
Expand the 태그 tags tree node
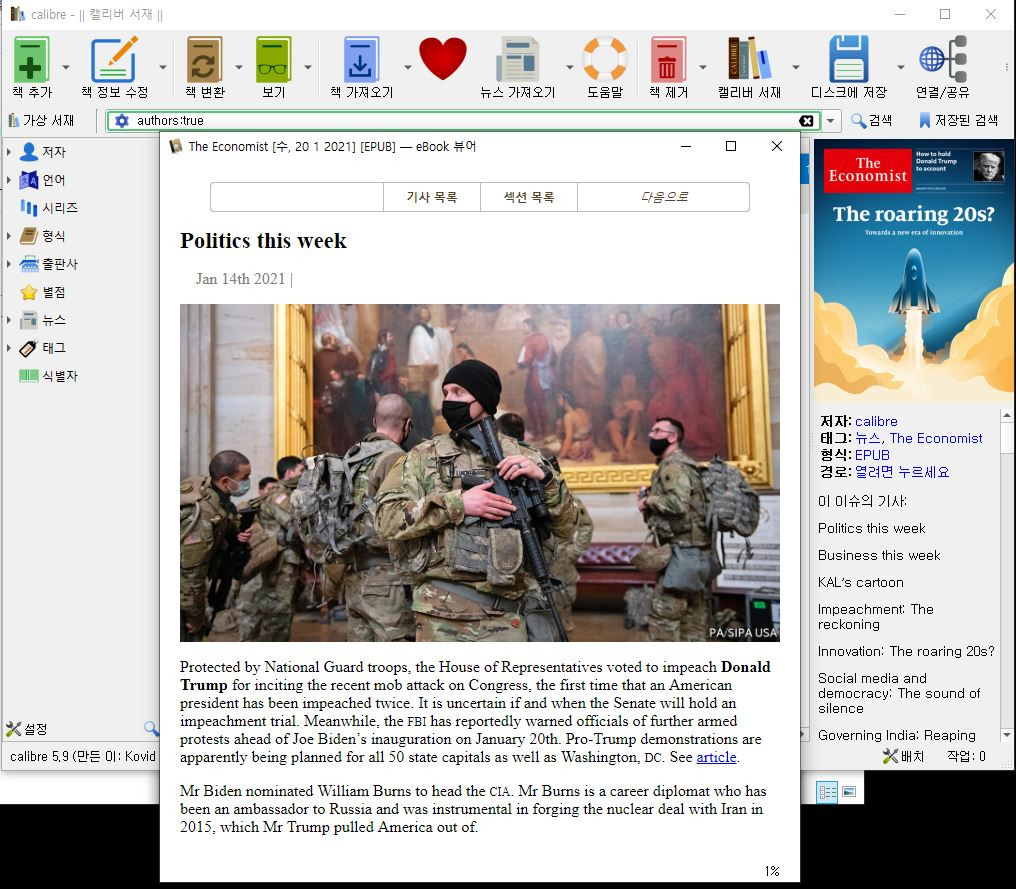coord(8,348)
